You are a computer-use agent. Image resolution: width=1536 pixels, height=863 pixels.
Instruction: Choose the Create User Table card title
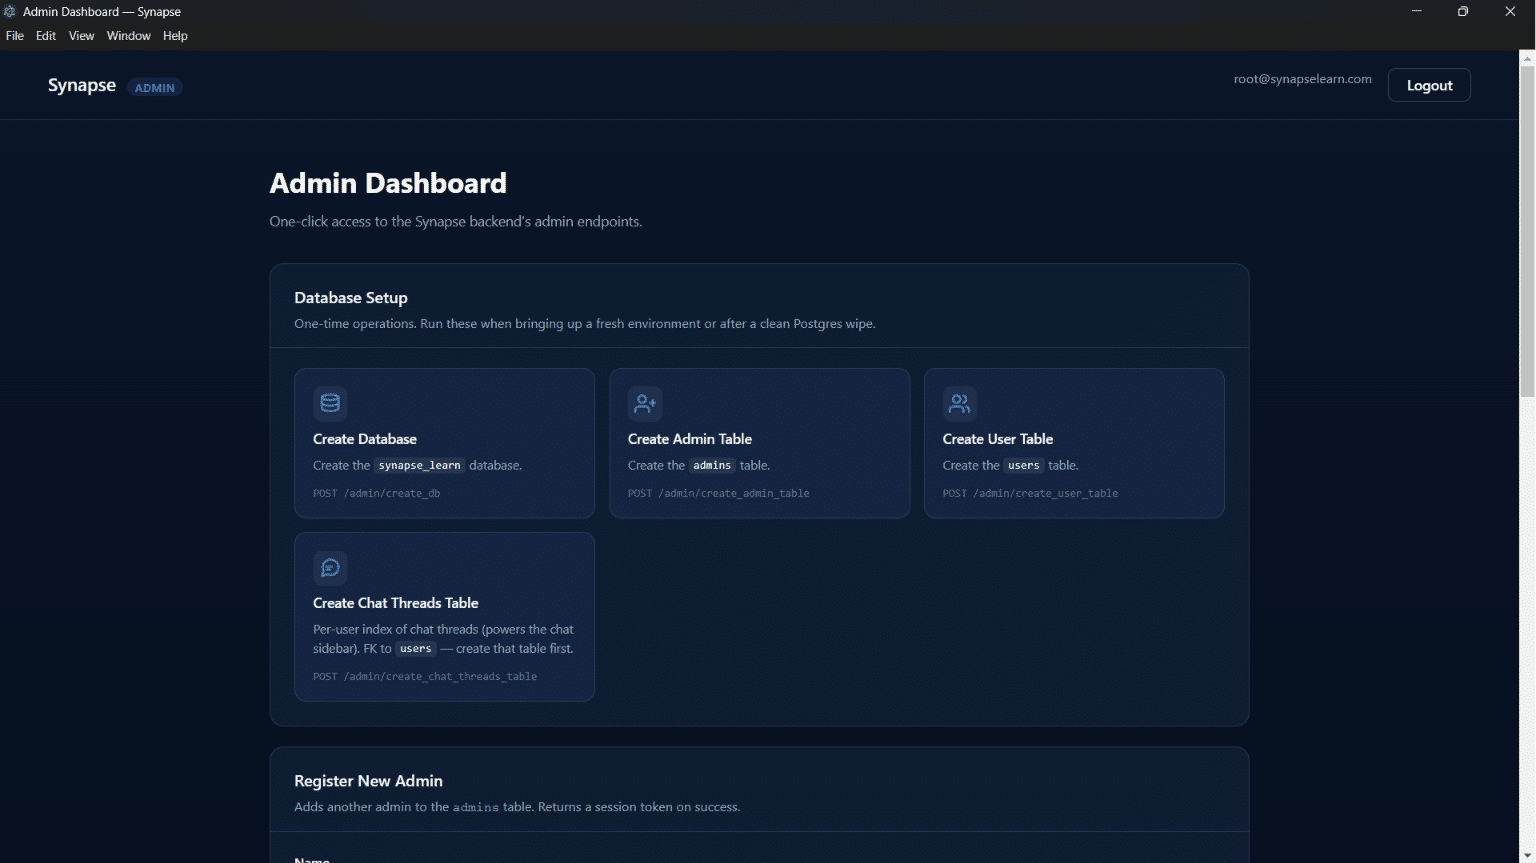point(998,439)
